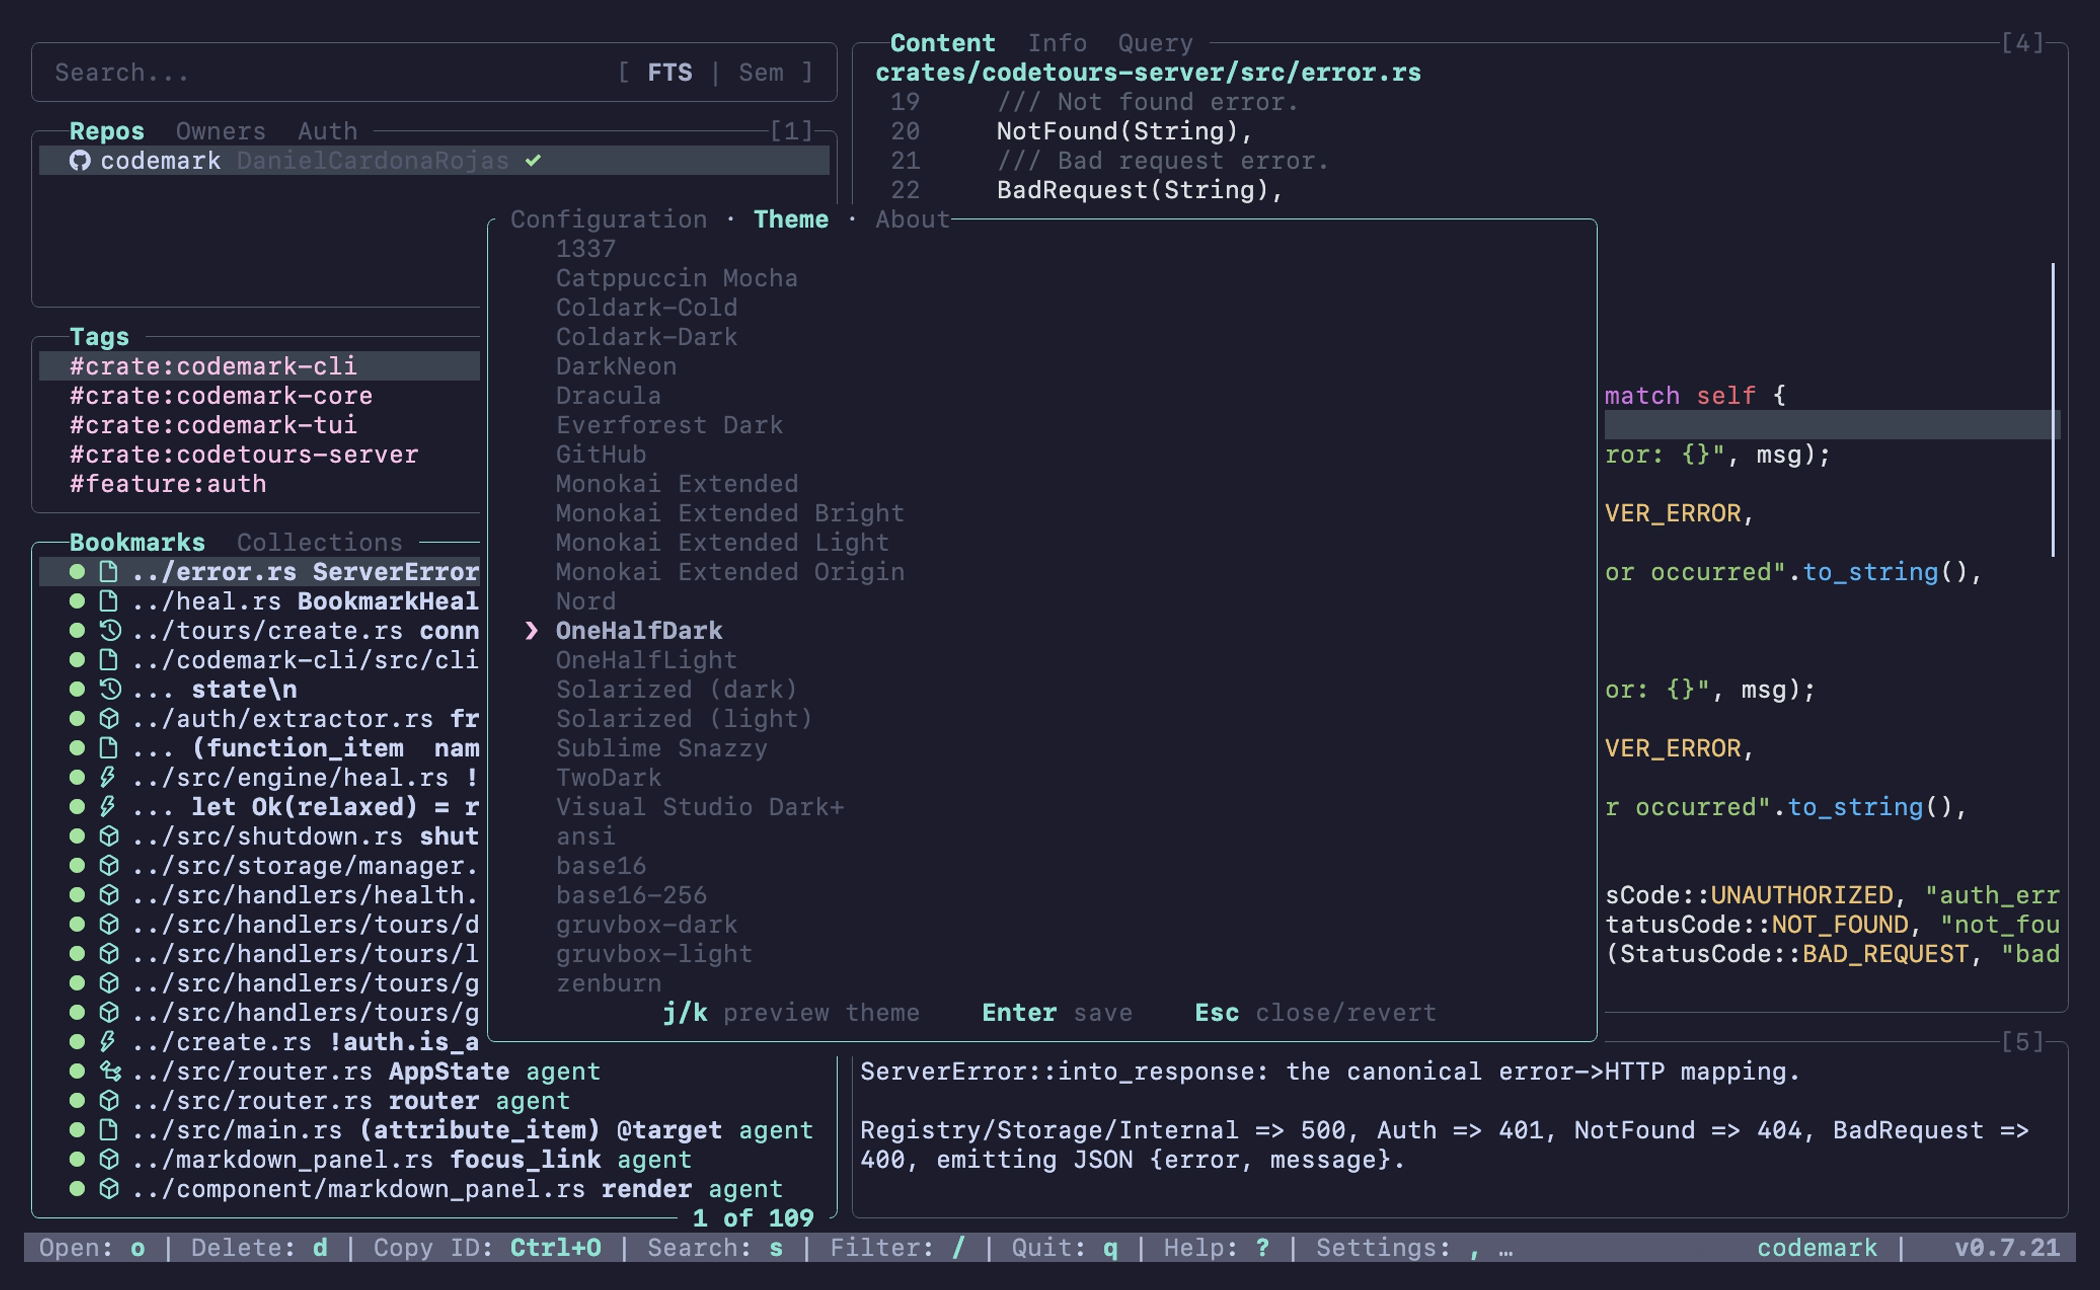
Task: Switch search mode to FTS
Action: pyautogui.click(x=670, y=73)
